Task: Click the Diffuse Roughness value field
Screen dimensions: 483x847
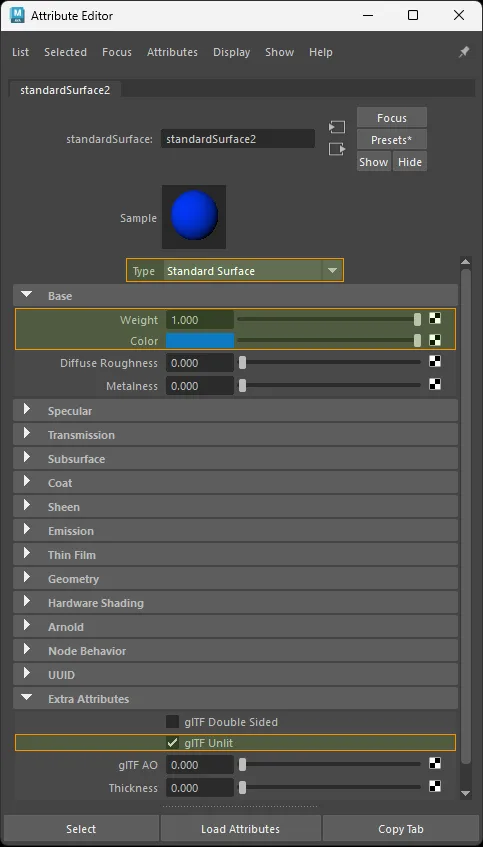Action: tap(200, 362)
